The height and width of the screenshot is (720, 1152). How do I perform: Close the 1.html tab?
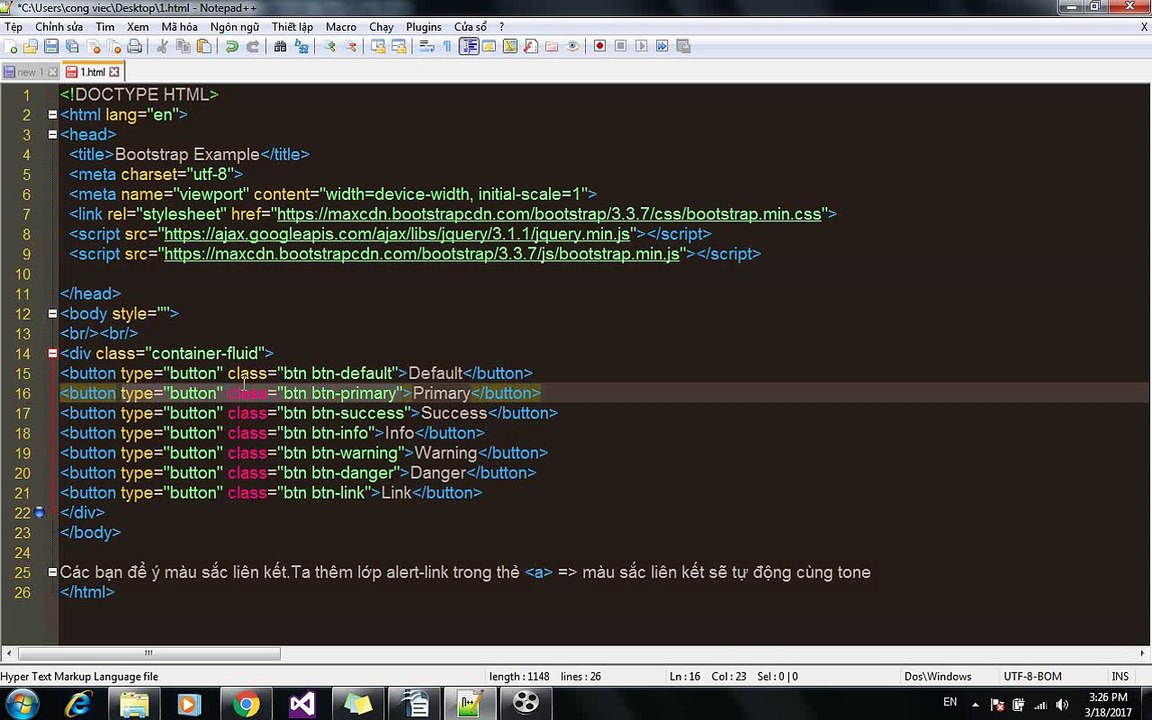pos(114,72)
